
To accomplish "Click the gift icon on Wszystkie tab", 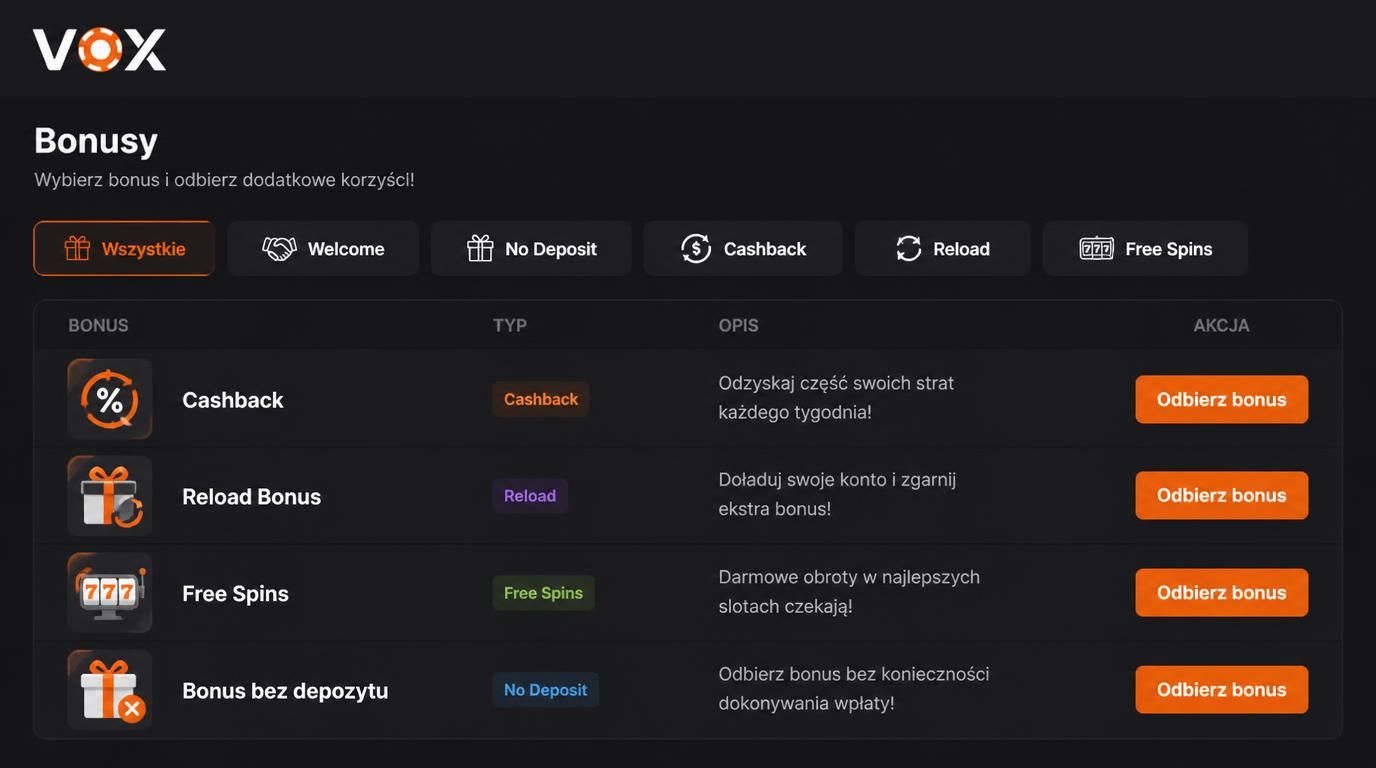I will pos(77,248).
